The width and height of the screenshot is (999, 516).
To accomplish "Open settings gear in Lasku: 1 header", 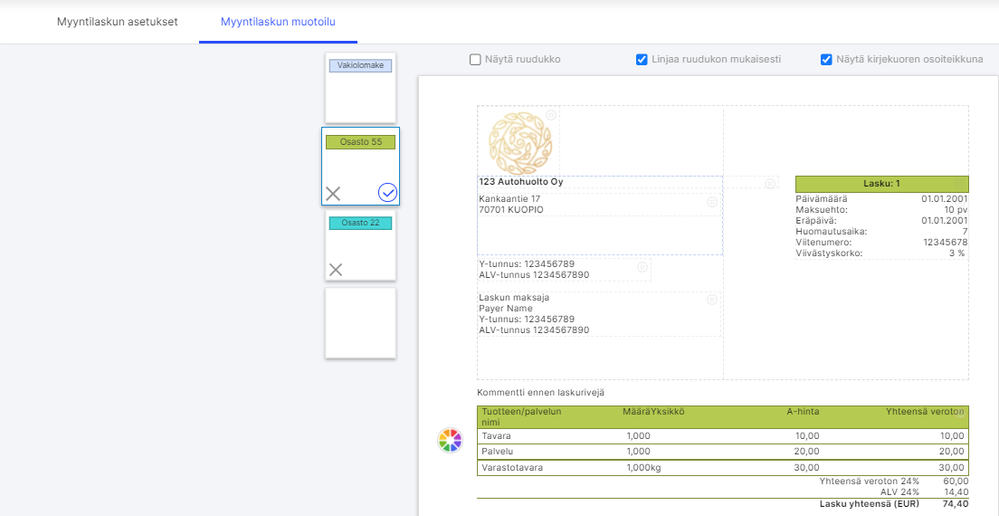I will coord(961,183).
